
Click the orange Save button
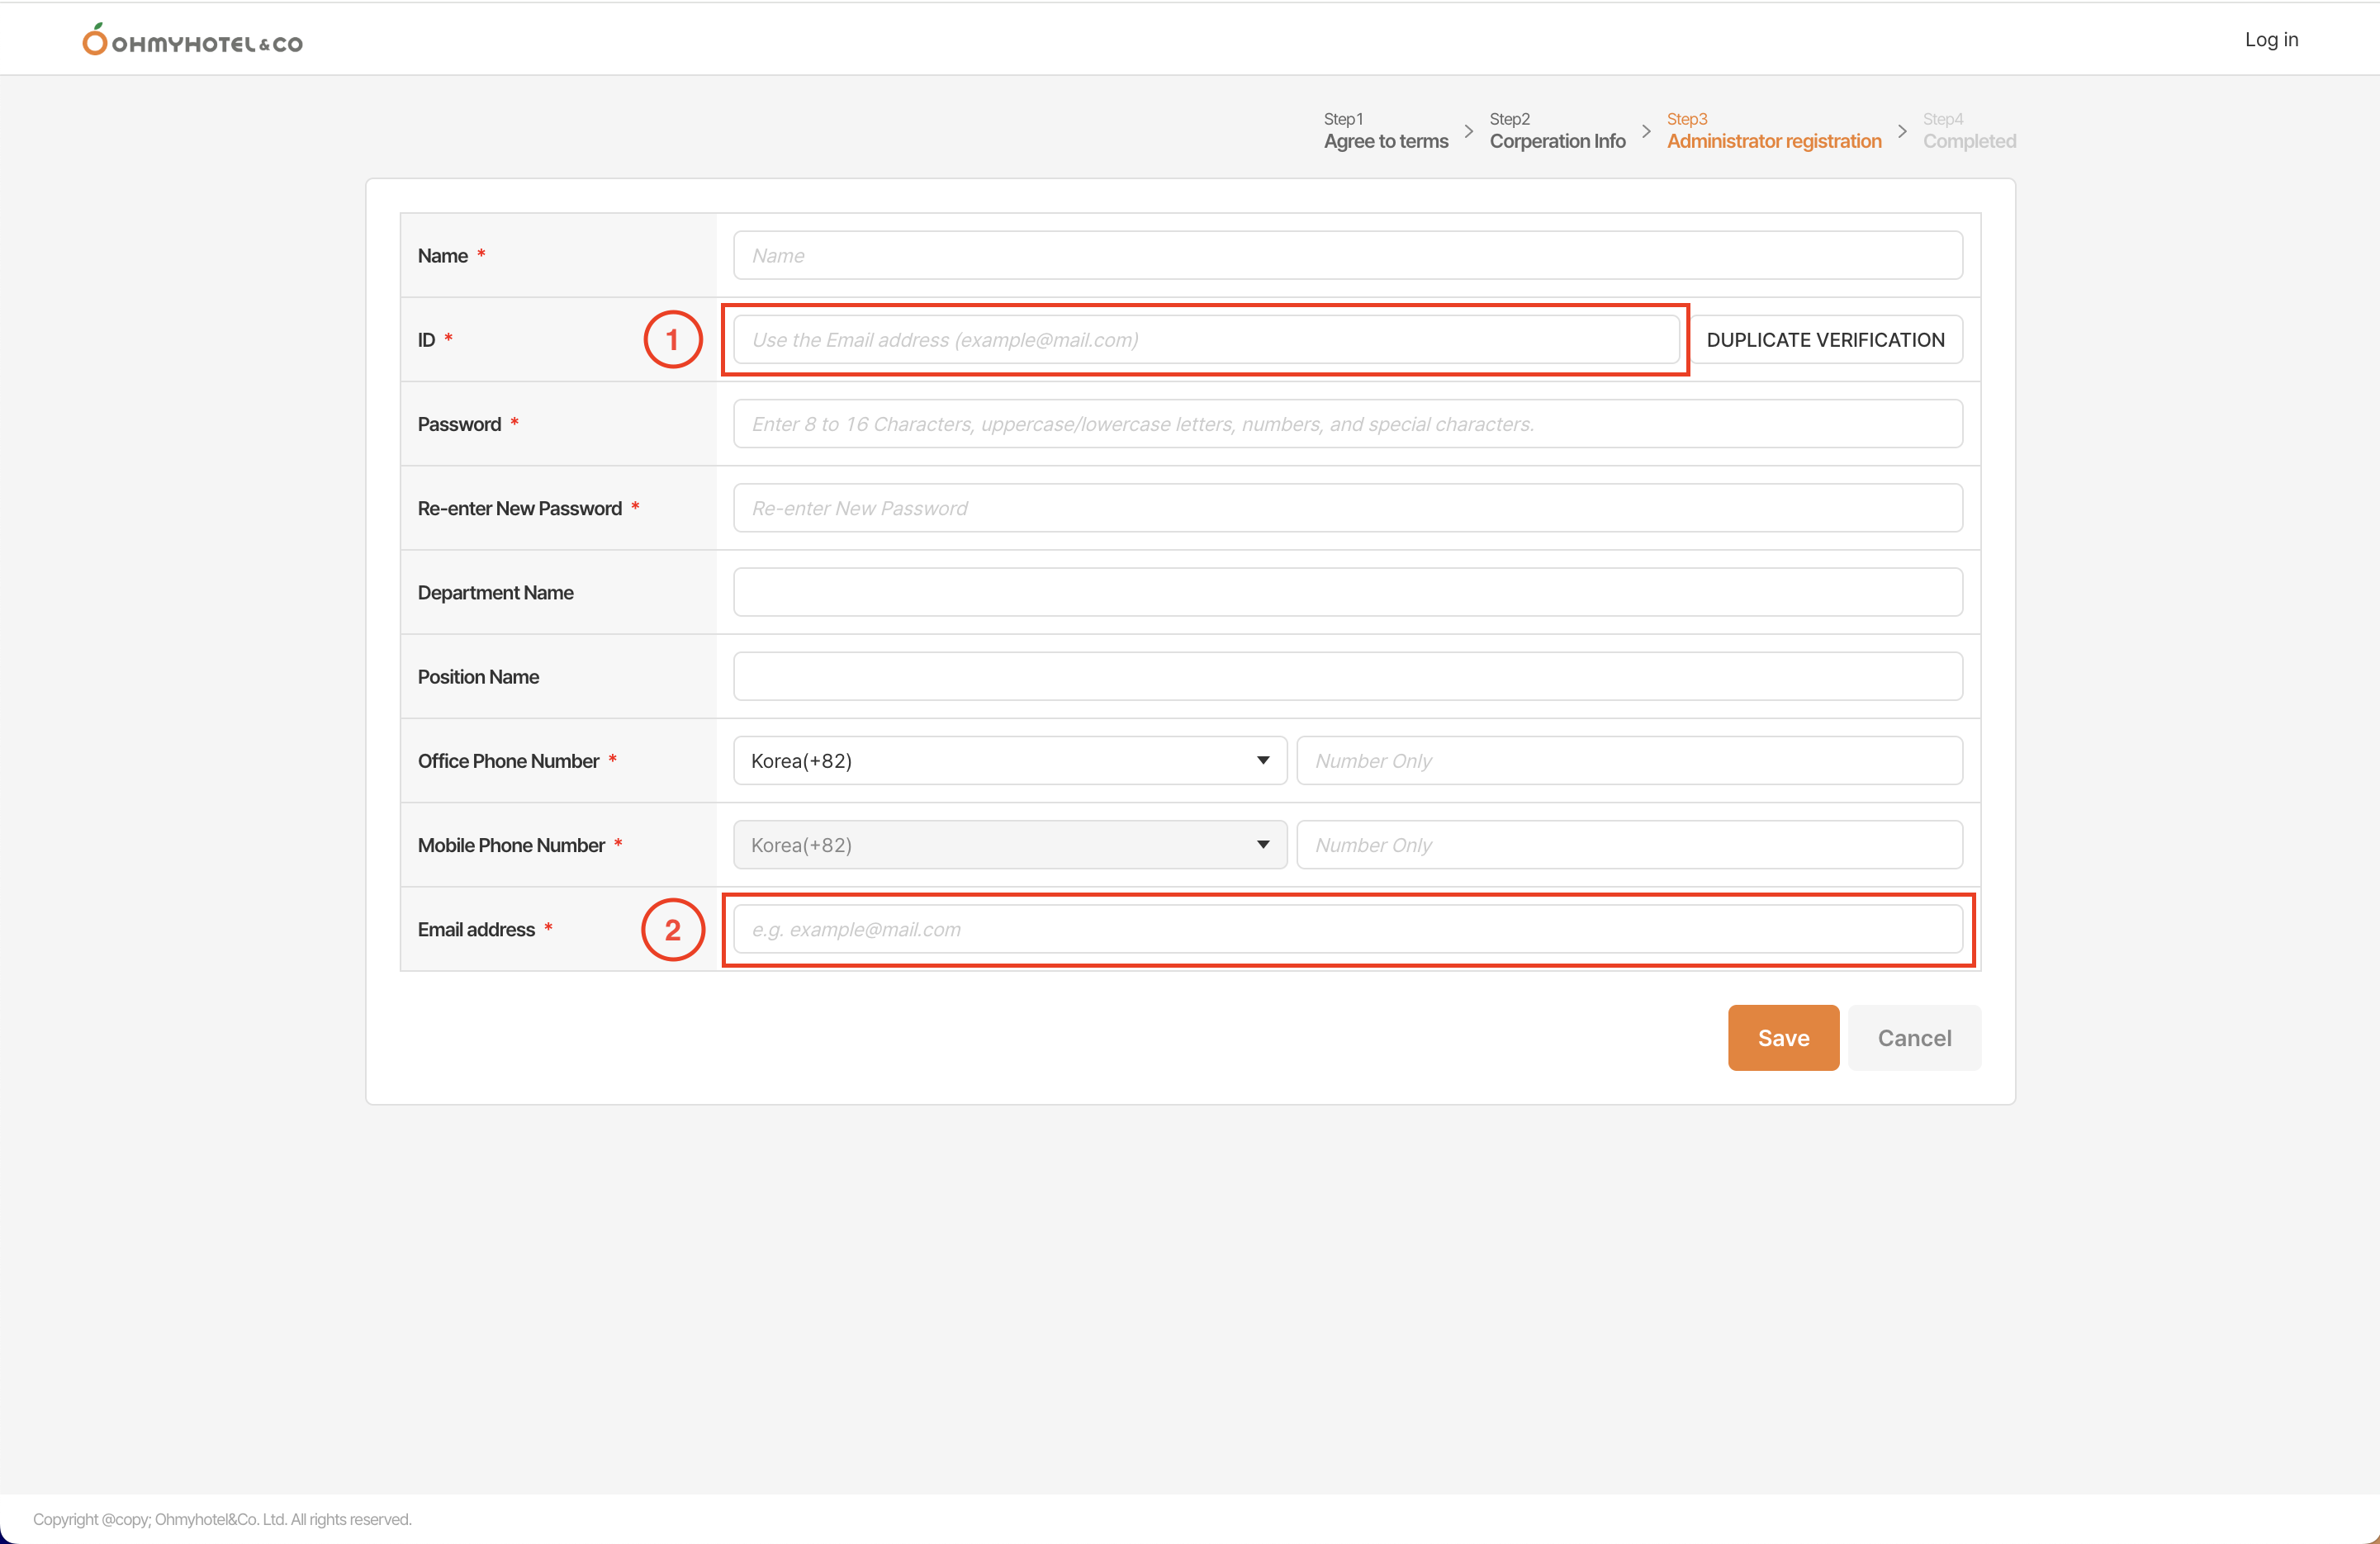[x=1782, y=1038]
